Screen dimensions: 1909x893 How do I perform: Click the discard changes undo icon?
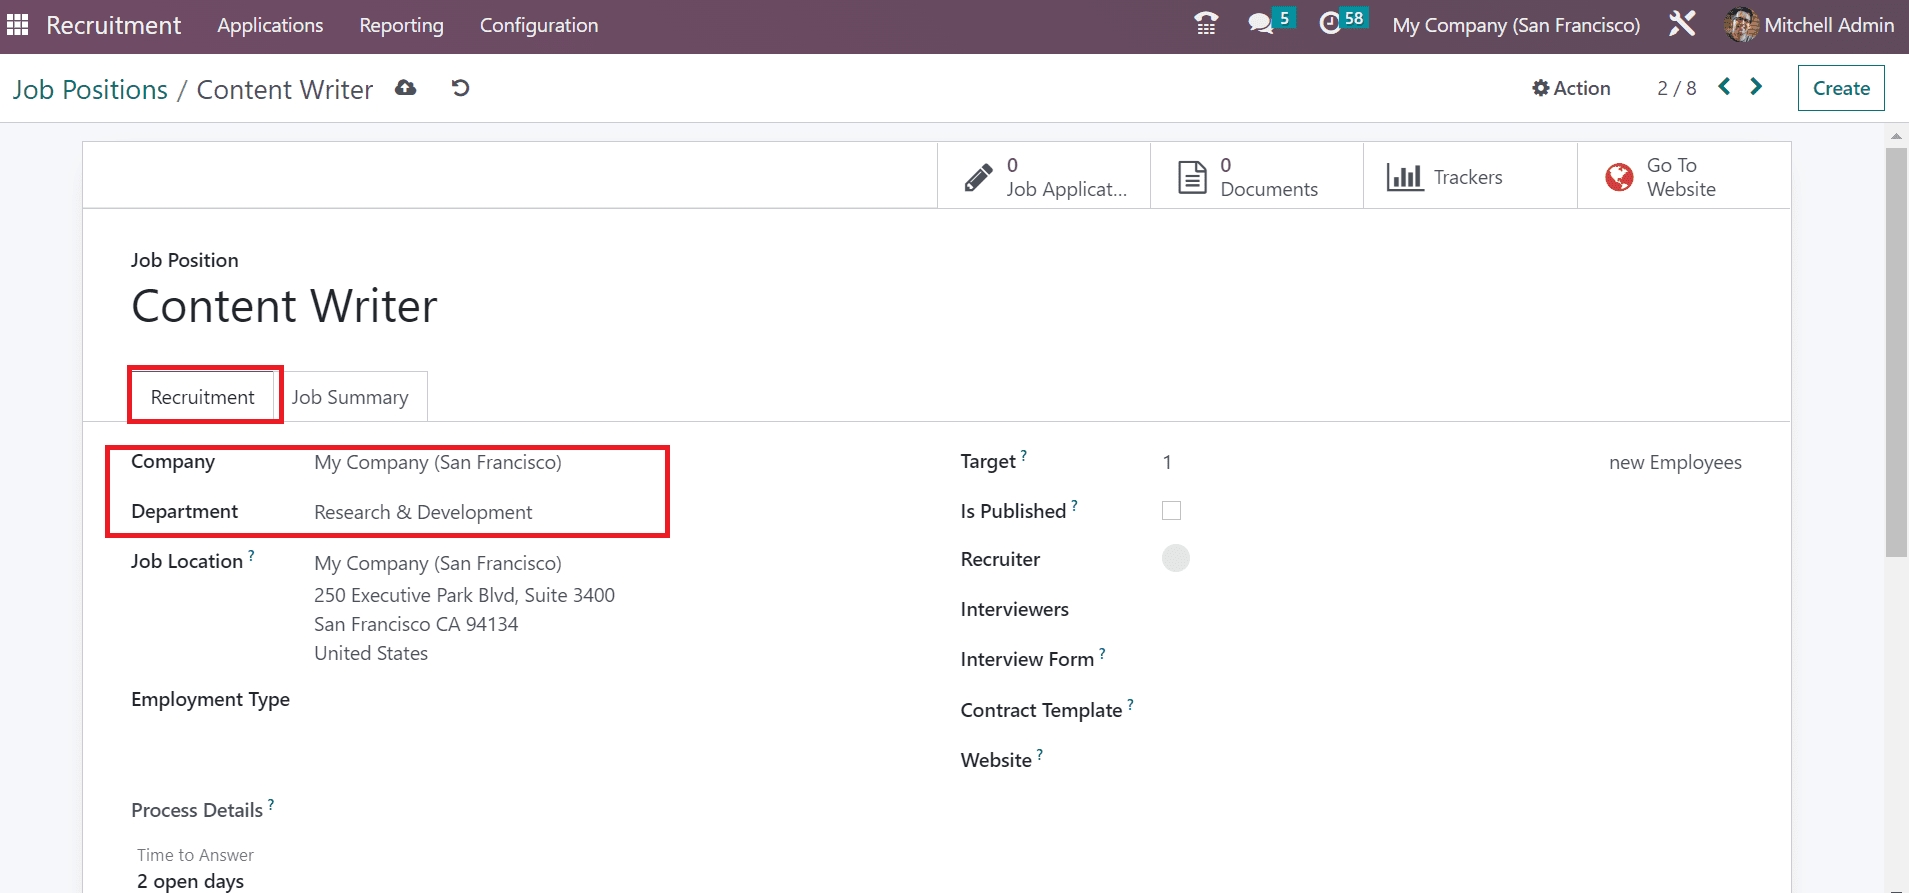coord(460,88)
